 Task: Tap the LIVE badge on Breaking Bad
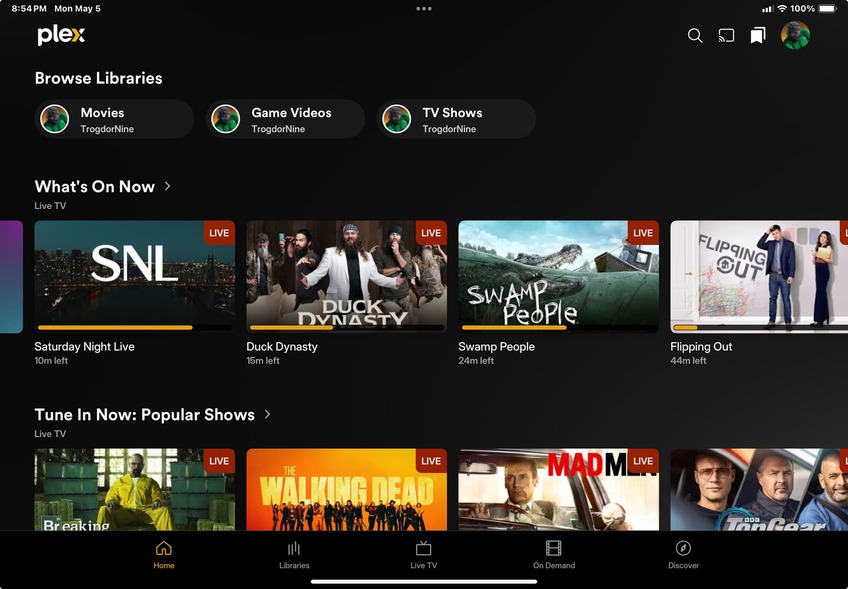[x=219, y=461]
